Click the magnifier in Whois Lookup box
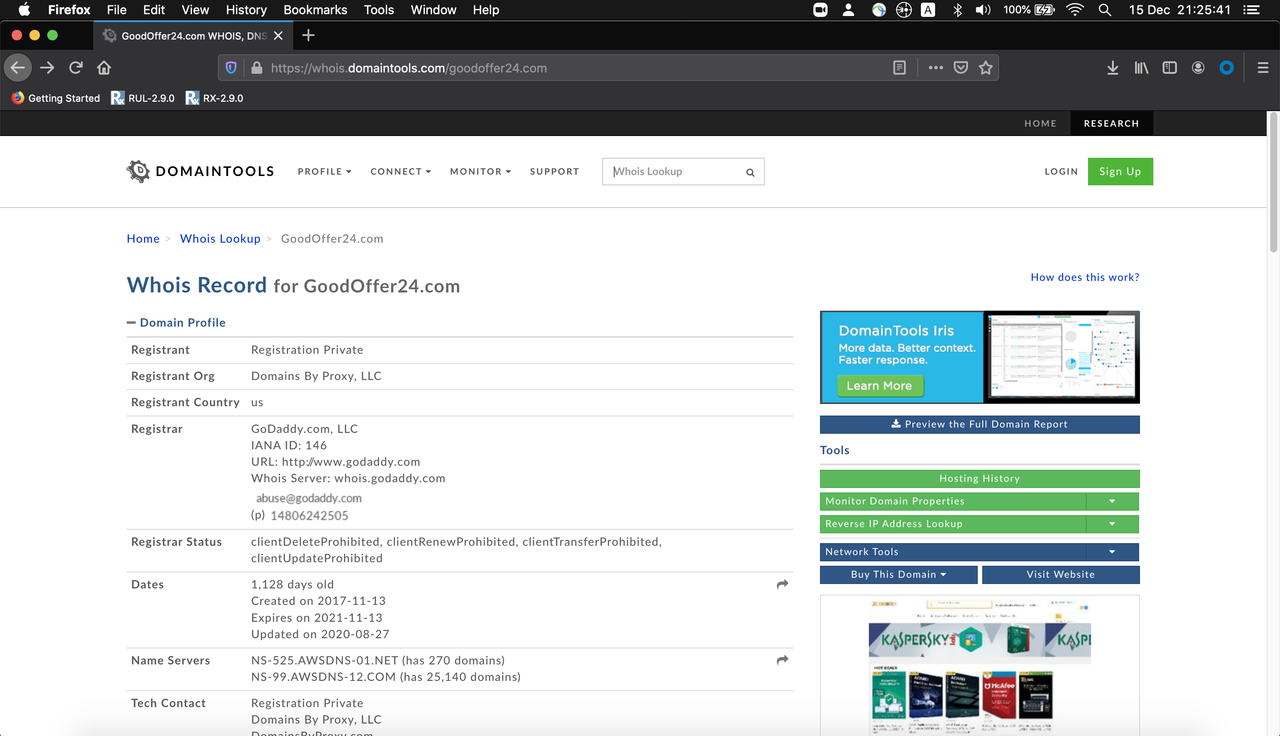The image size is (1280, 736). click(x=750, y=172)
